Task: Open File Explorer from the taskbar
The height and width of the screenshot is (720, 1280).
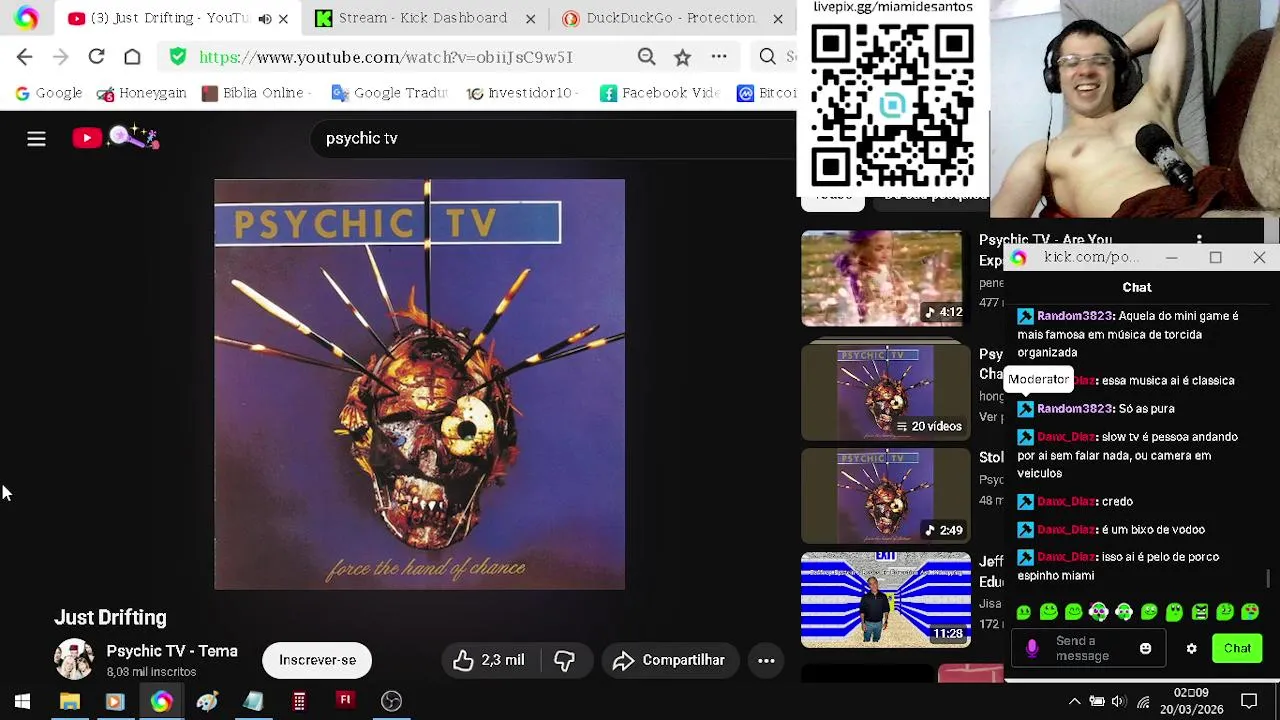Action: 69,701
